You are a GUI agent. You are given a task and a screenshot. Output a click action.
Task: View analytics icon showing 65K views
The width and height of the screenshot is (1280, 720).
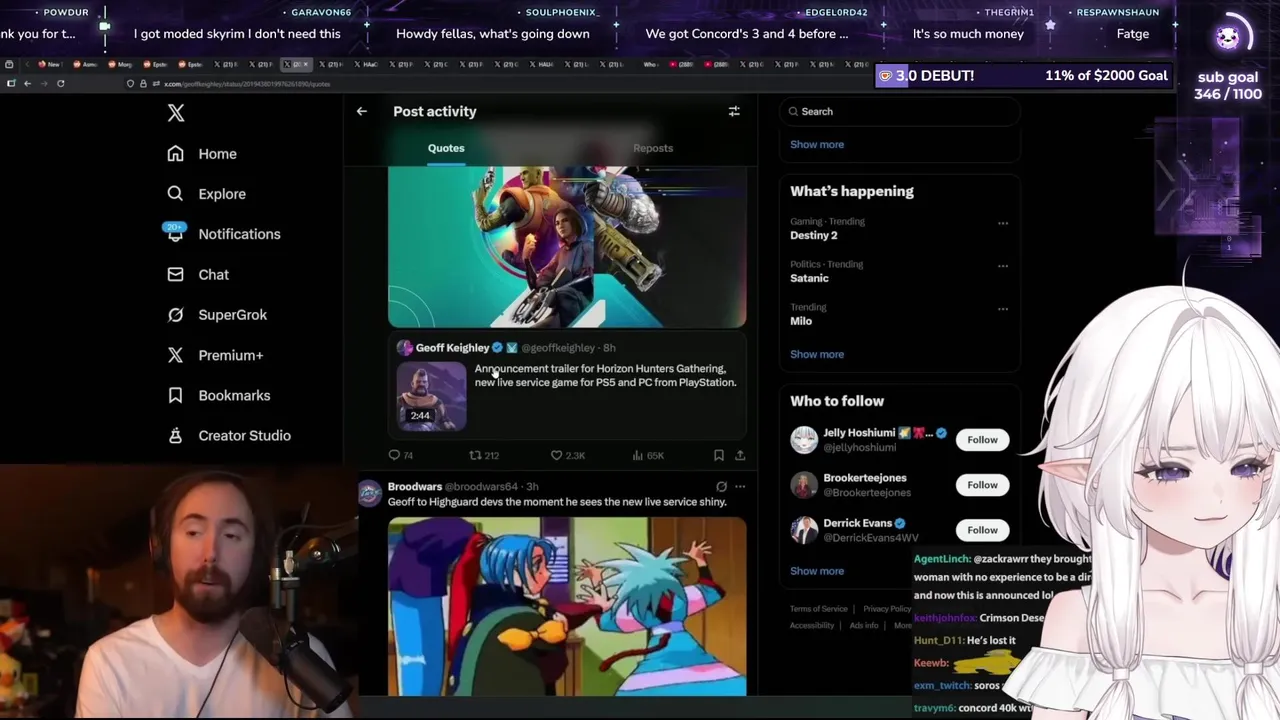click(638, 455)
